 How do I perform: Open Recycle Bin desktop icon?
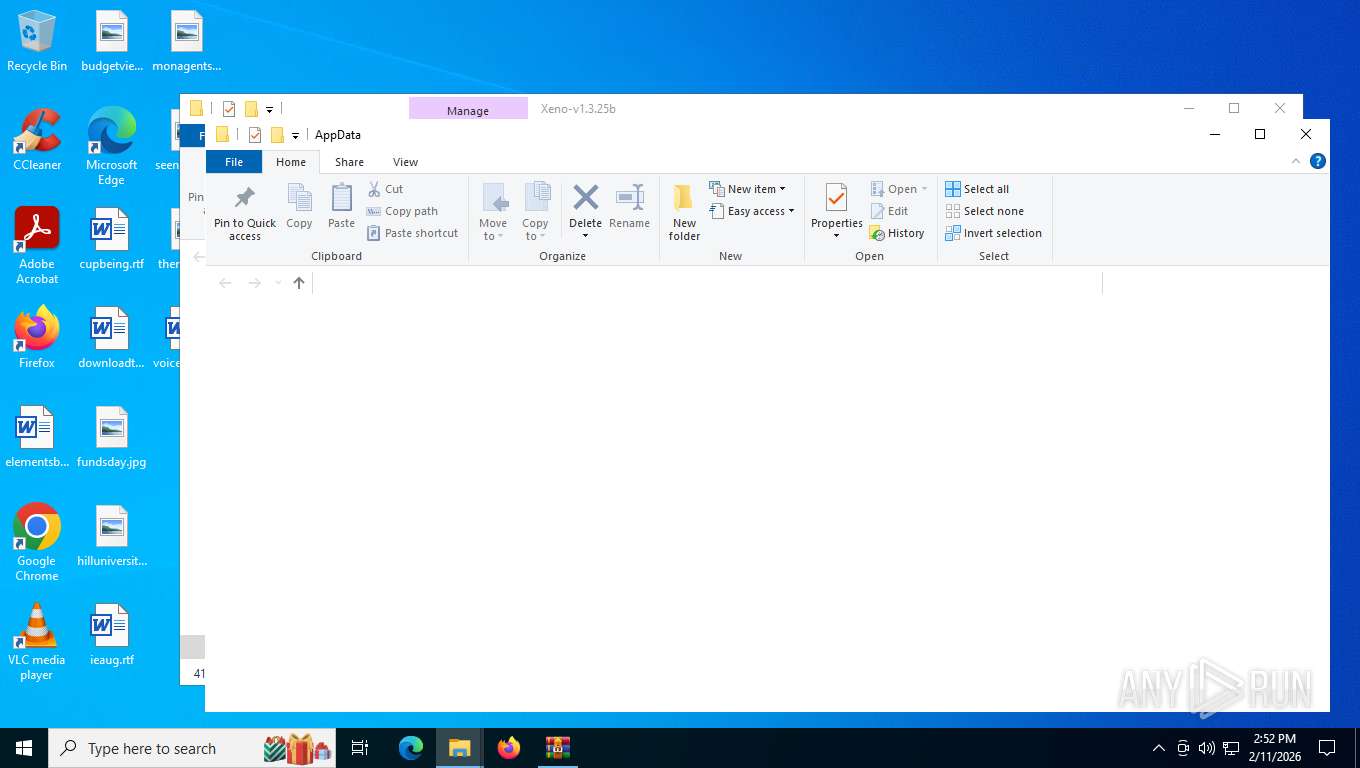pos(37,42)
